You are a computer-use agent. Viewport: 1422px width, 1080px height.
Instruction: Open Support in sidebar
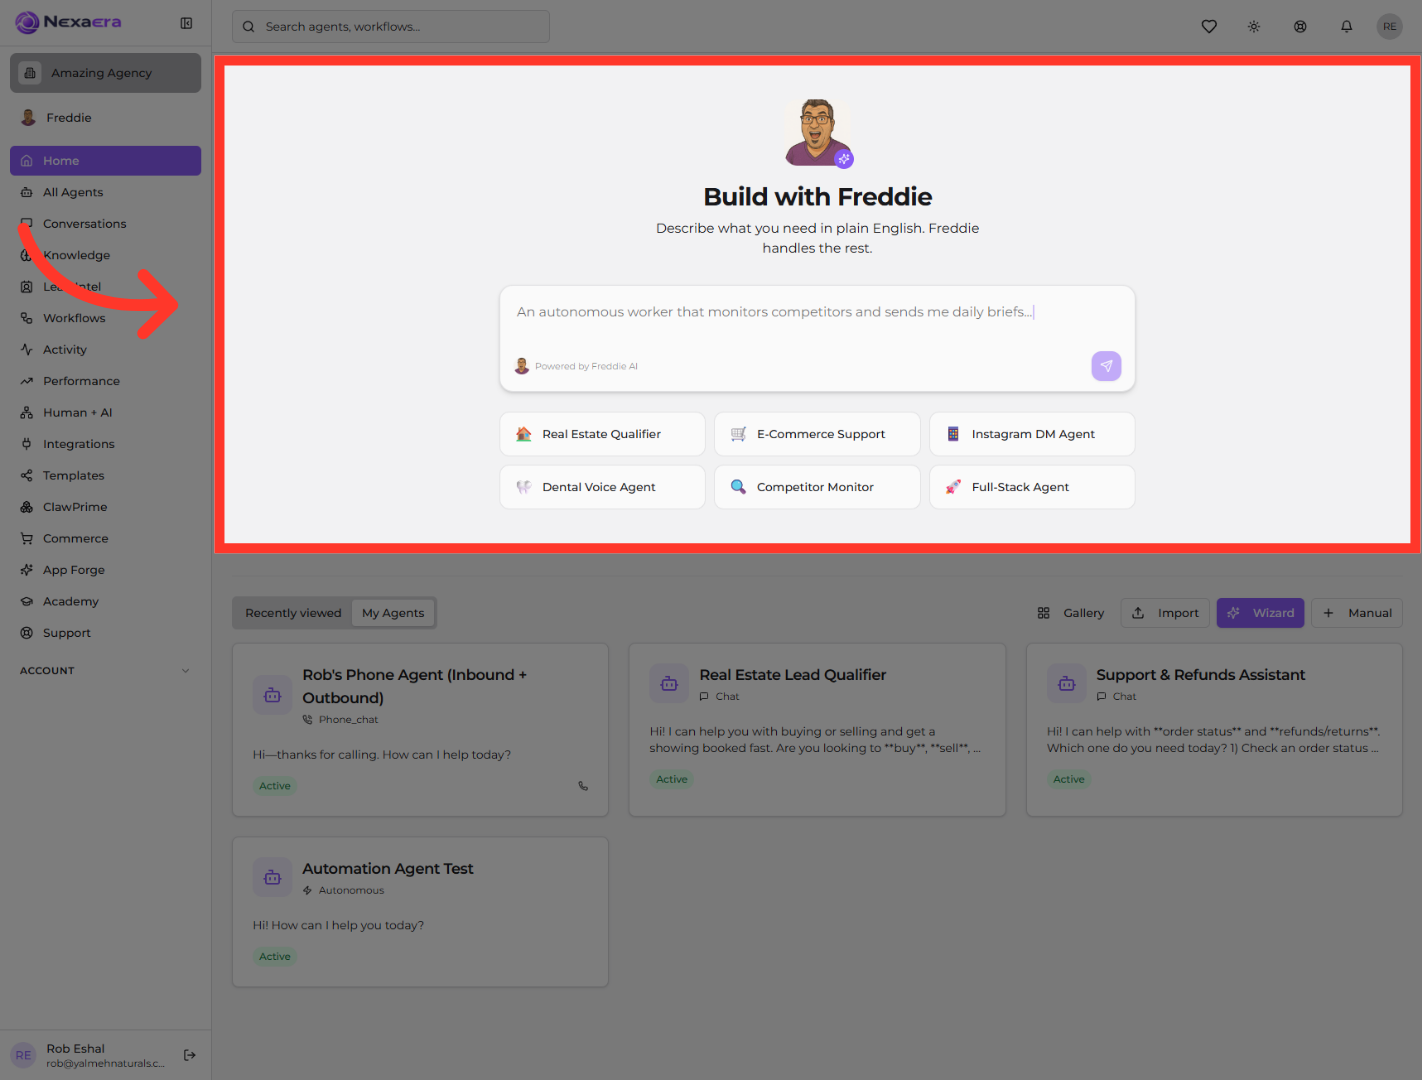coord(106,633)
